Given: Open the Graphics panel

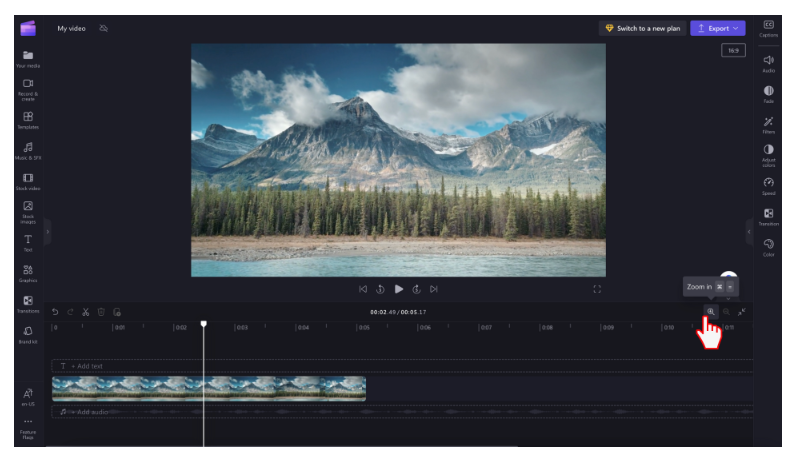Looking at the screenshot, I should tap(28, 274).
